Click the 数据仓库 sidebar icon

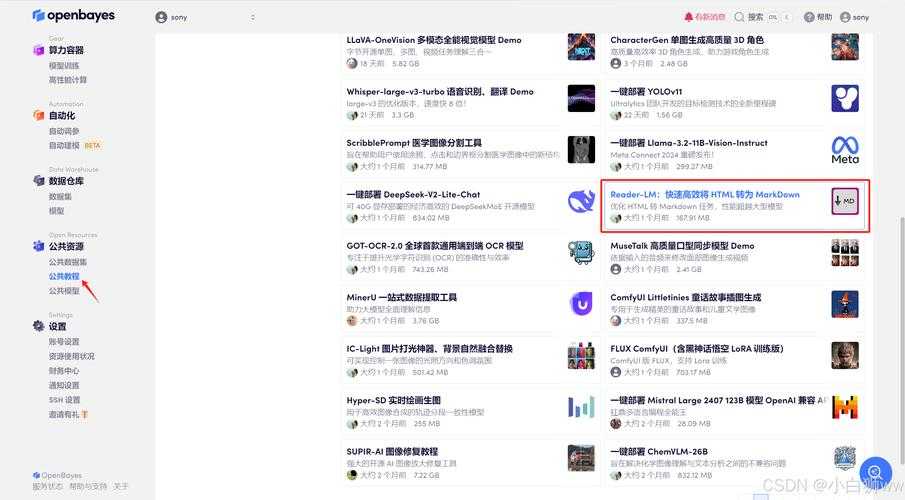[x=38, y=181]
